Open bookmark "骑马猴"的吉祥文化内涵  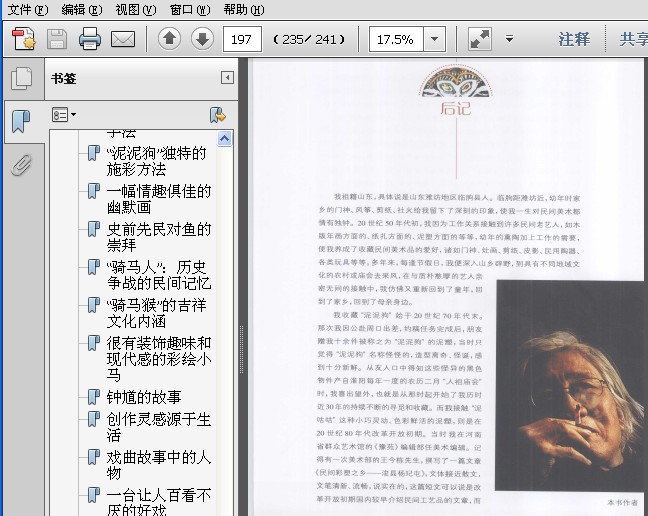(156, 313)
